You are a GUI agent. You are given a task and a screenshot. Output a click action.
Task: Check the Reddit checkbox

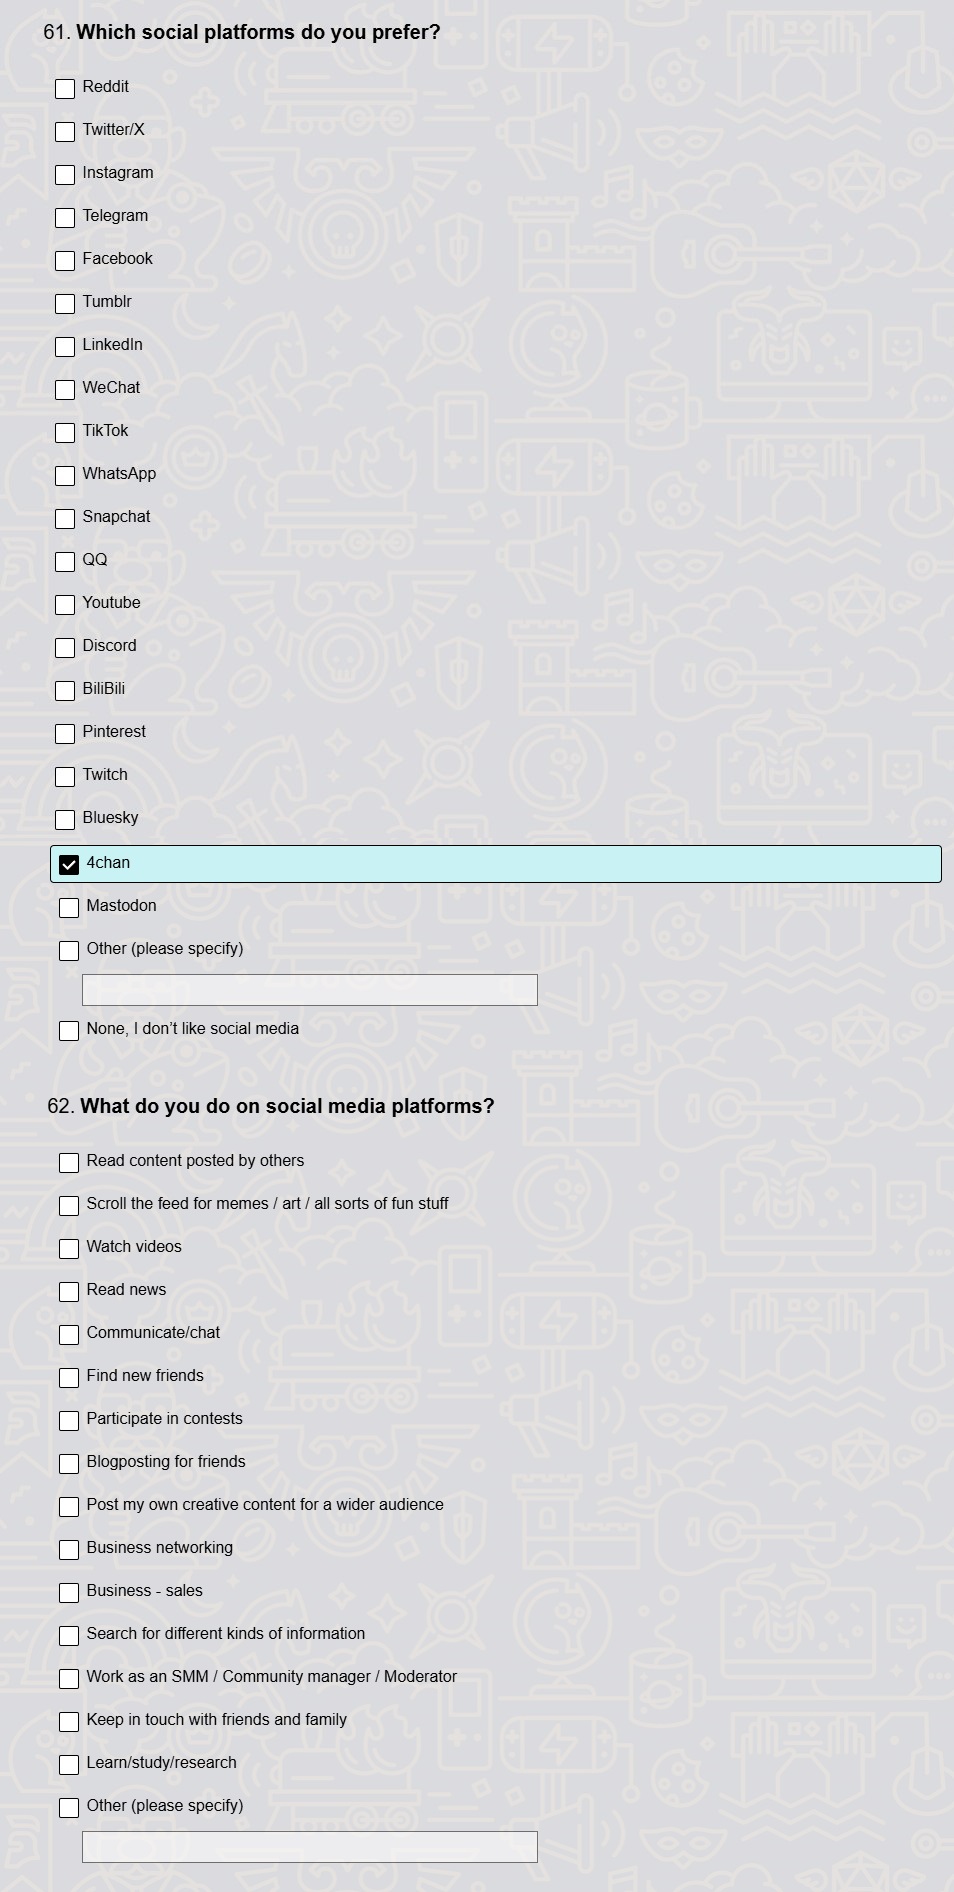(x=65, y=89)
